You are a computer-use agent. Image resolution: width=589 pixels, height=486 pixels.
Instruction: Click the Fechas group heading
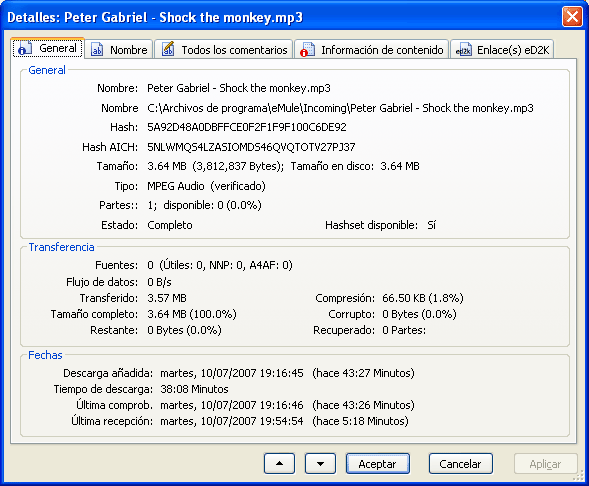[x=45, y=355]
